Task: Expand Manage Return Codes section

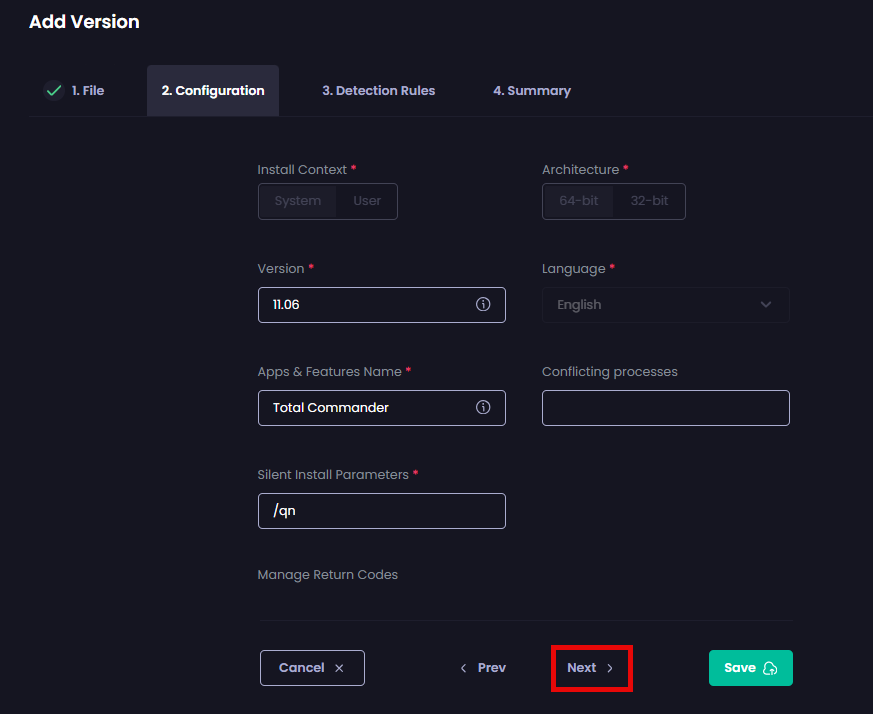Action: pyautogui.click(x=328, y=575)
